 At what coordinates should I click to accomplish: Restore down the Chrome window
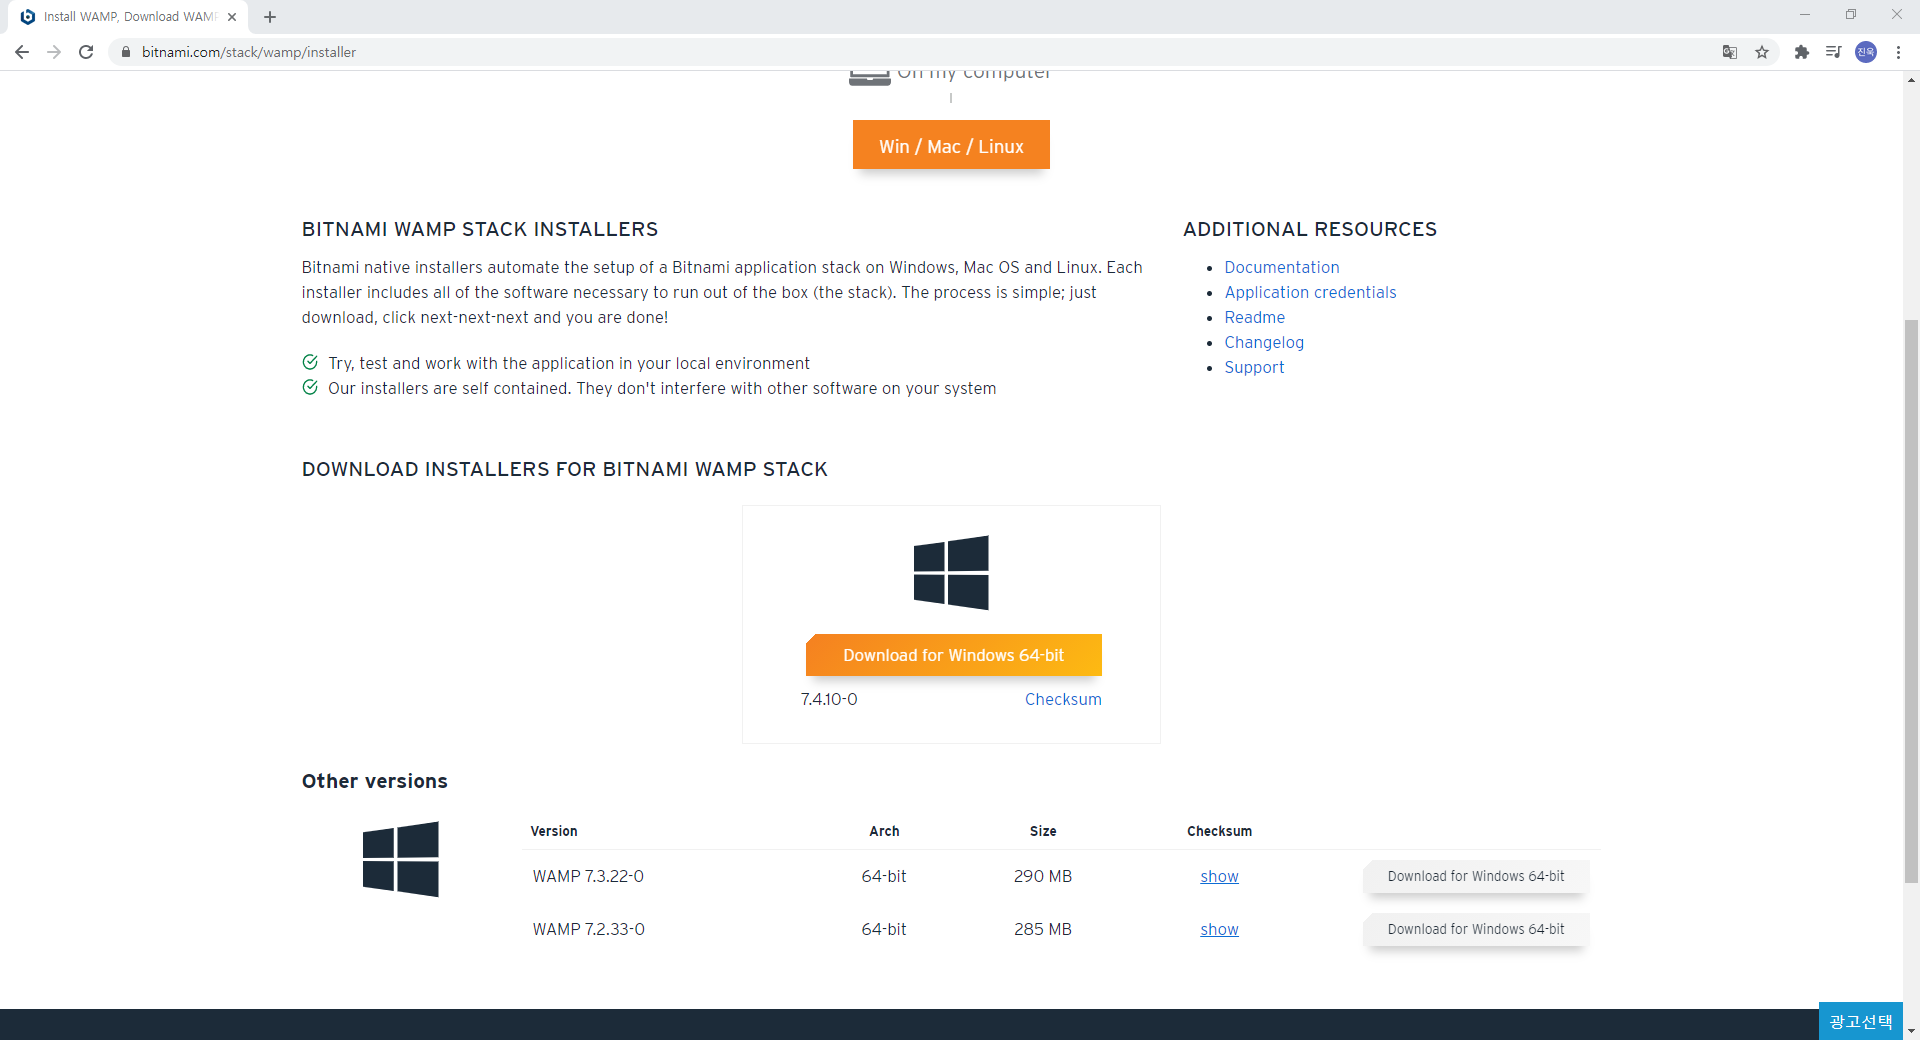click(1851, 15)
